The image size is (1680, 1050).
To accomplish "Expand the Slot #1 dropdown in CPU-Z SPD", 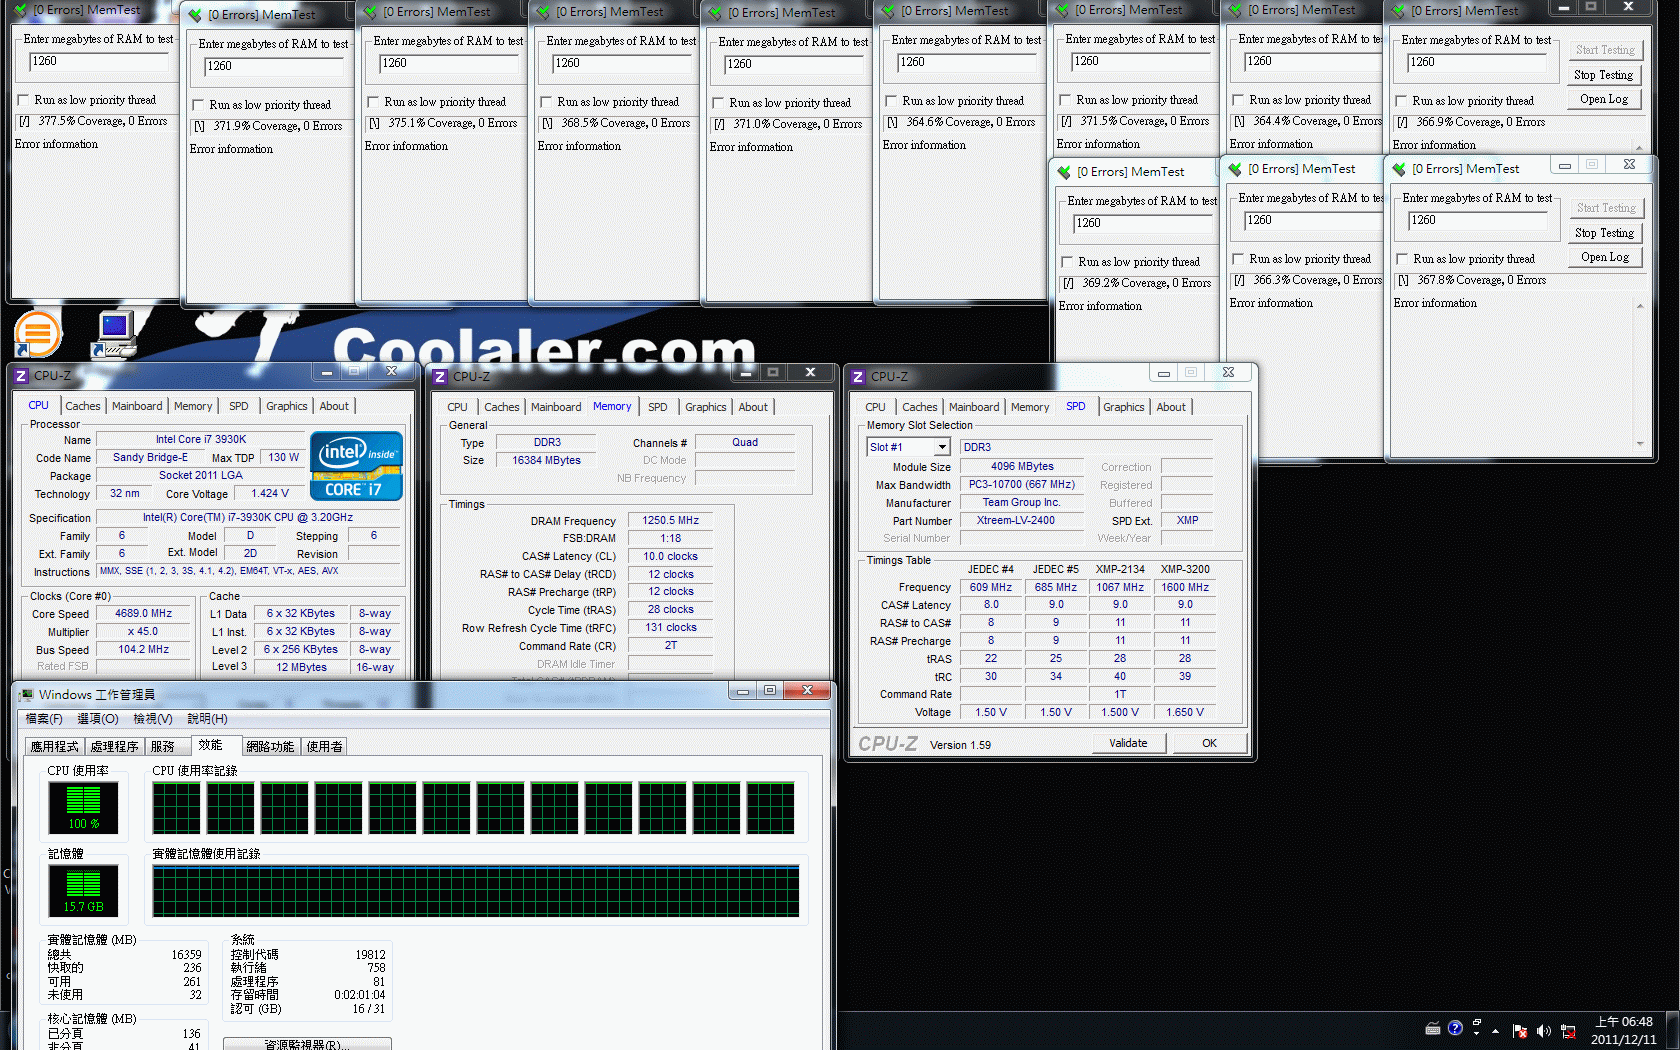I will tap(942, 447).
